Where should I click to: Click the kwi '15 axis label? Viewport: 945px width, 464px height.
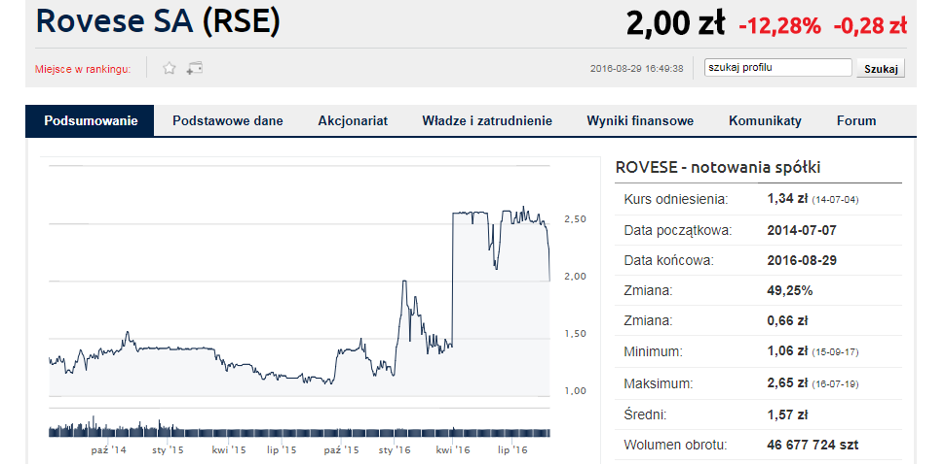[x=229, y=450]
